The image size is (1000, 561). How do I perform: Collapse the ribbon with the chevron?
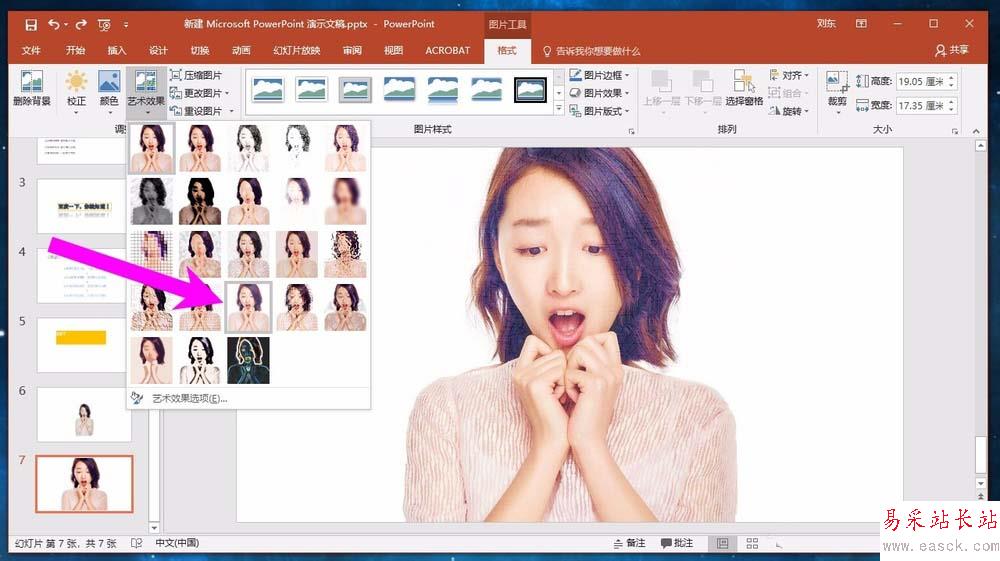976,131
